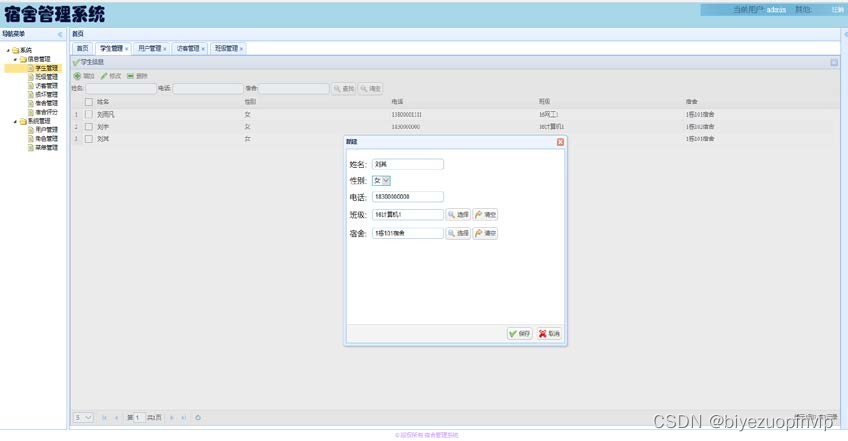Click the magnifier search button beside filter fields

coord(343,88)
